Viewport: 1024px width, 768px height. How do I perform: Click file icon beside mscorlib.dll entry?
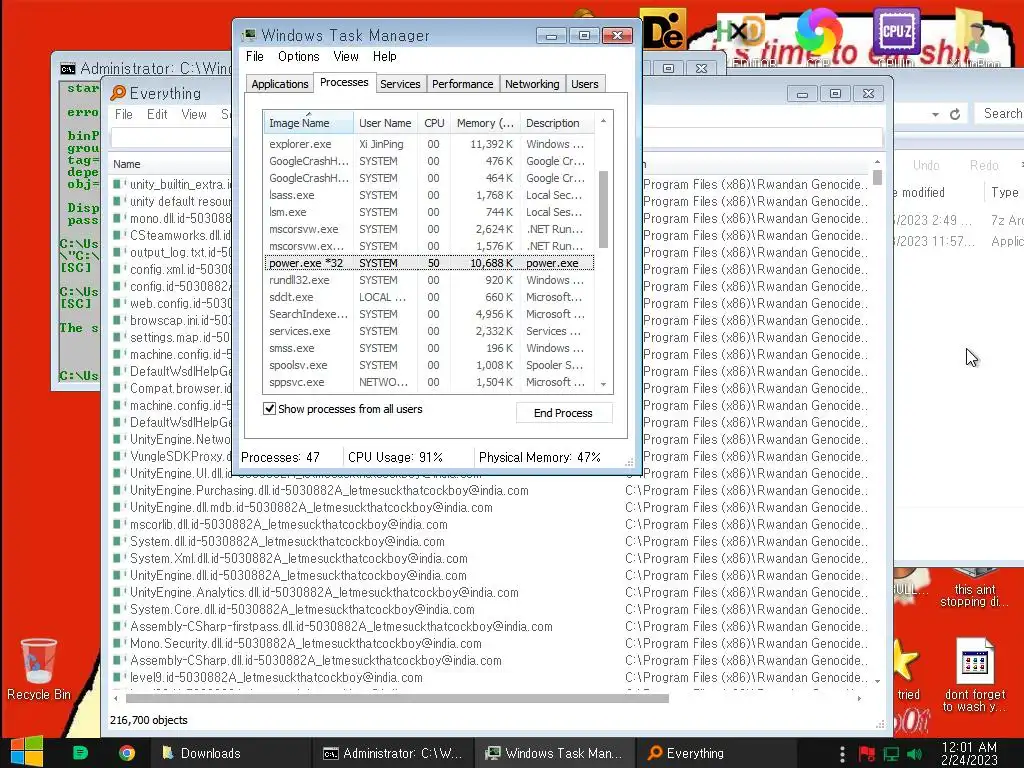tap(118, 524)
